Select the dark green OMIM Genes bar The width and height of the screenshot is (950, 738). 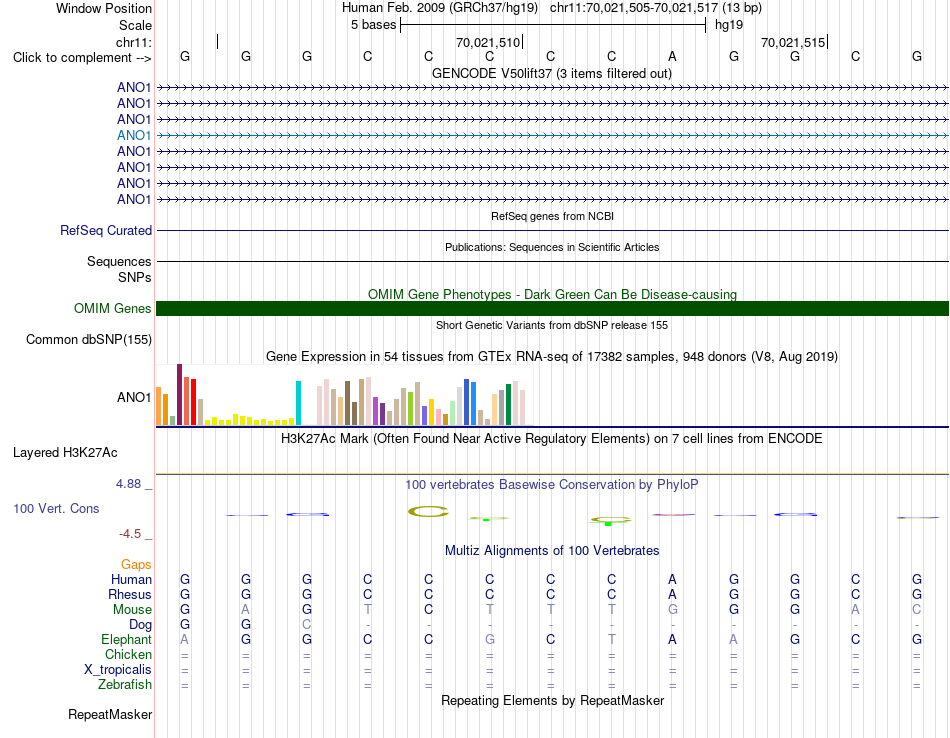tap(552, 308)
